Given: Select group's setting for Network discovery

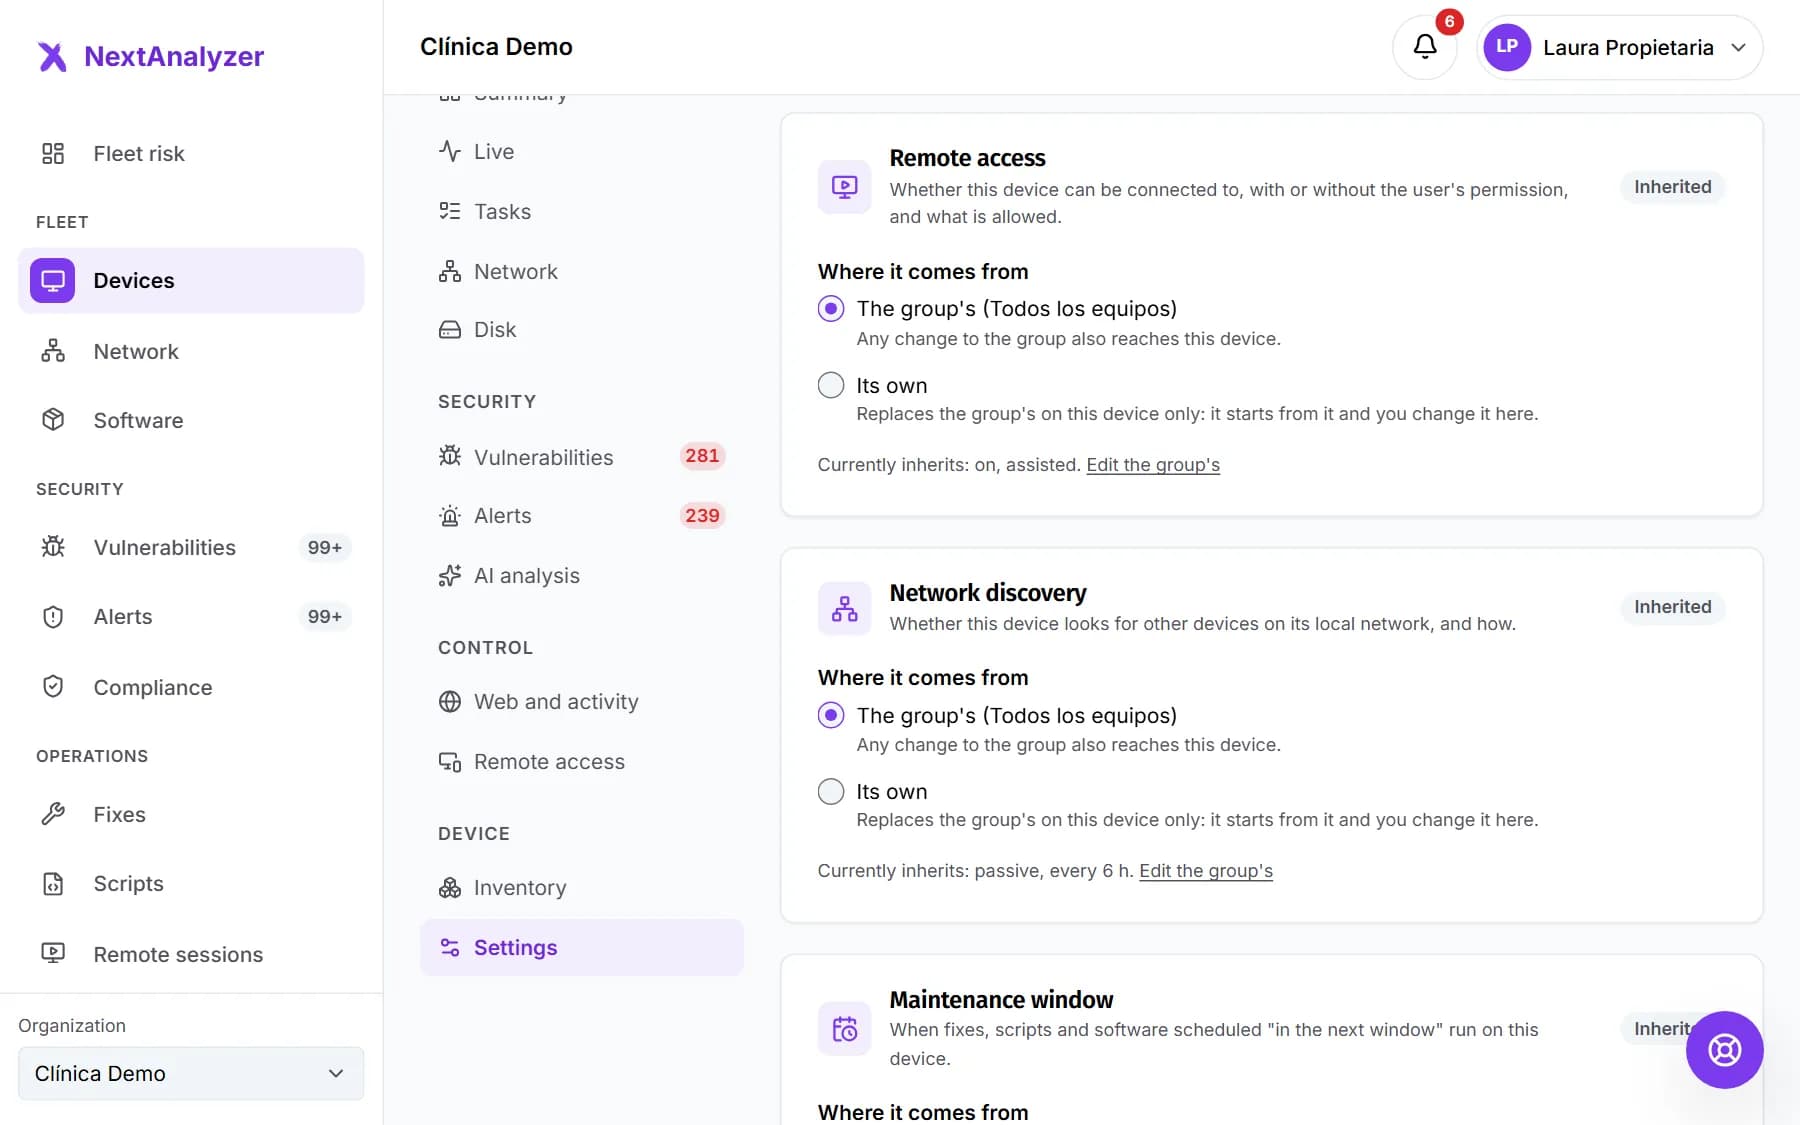Looking at the screenshot, I should 831,715.
